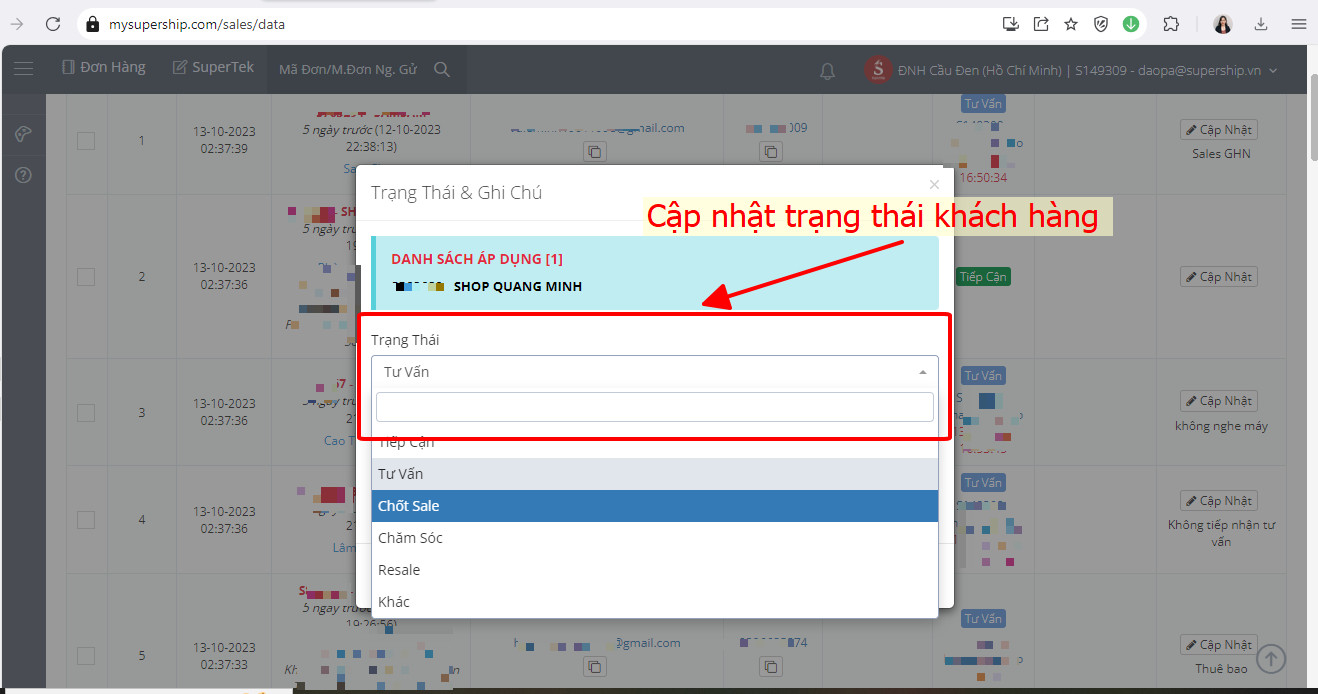Toggle the hamburger sidebar menu

coord(23,68)
